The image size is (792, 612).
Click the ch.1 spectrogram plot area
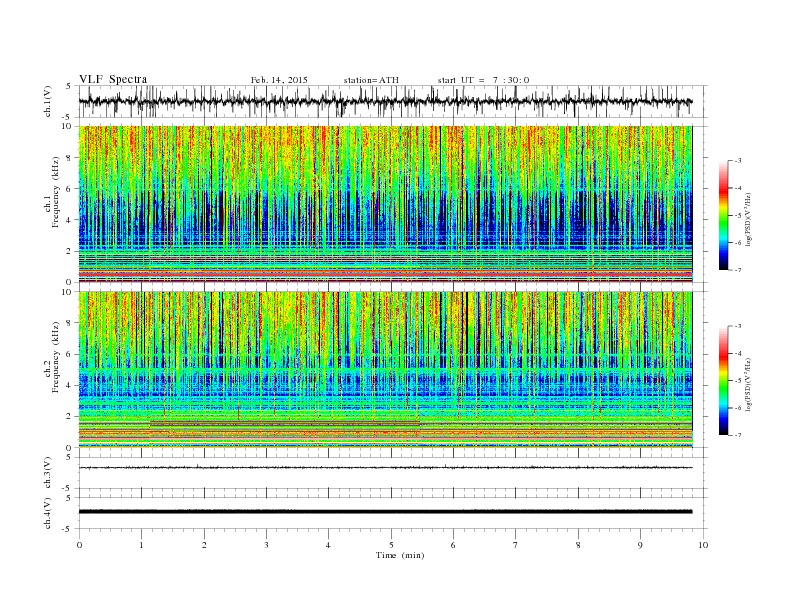pos(385,204)
